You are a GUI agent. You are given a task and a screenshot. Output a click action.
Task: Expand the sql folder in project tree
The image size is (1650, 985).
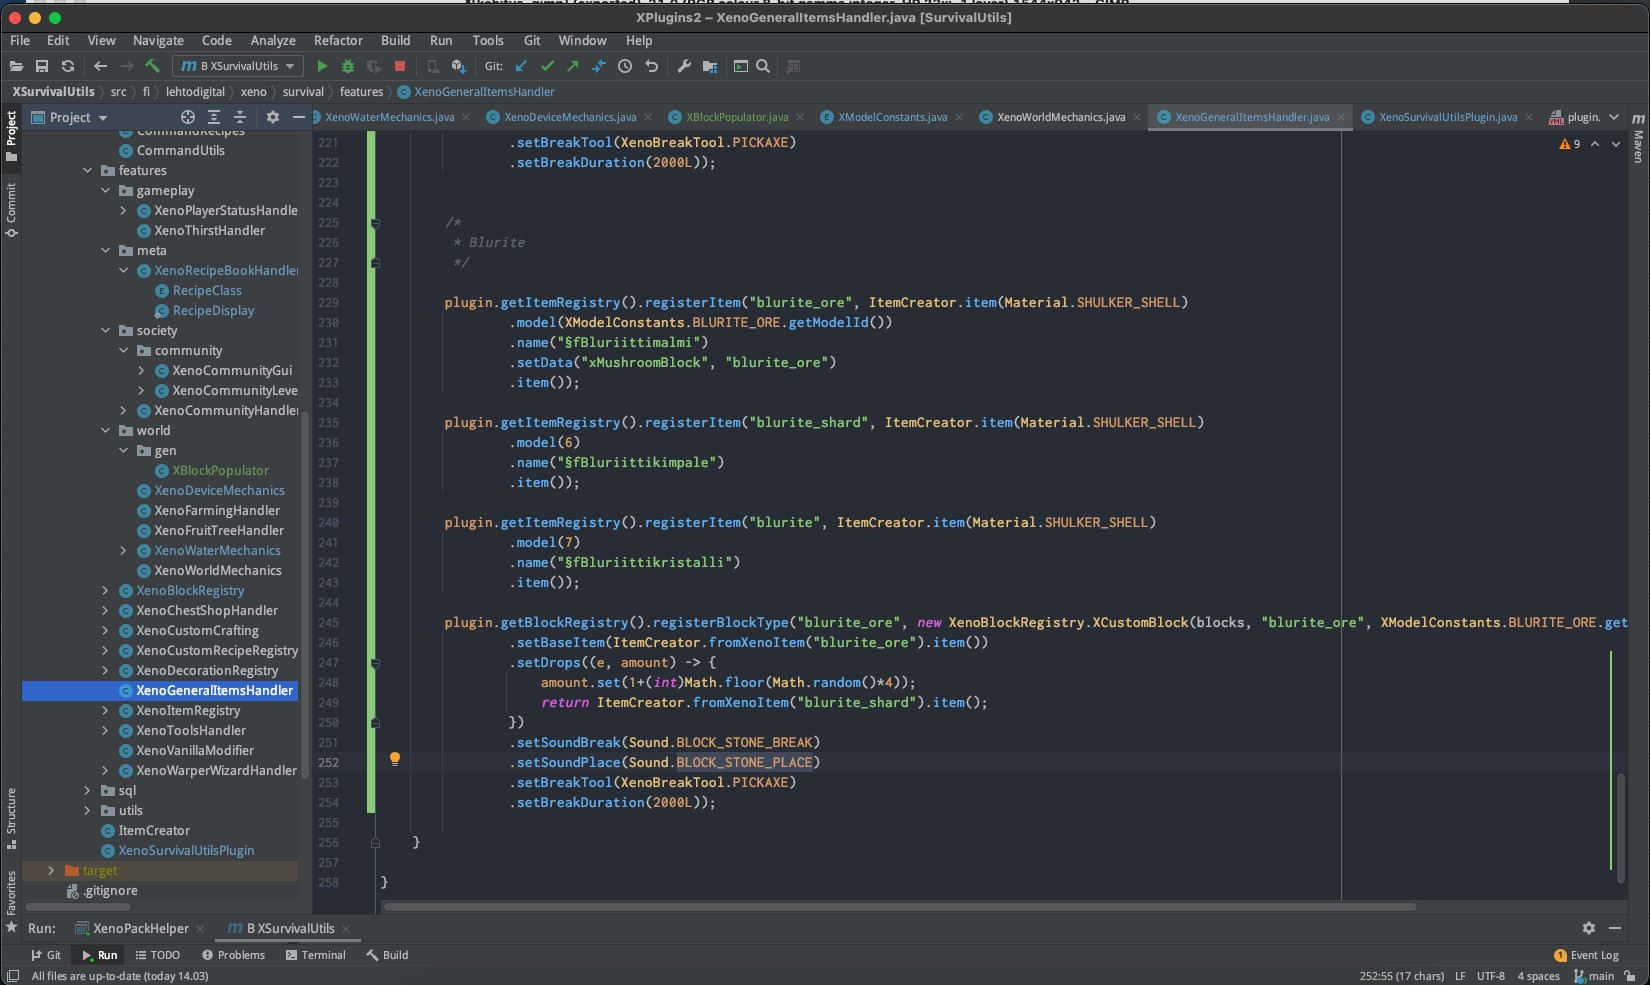point(88,791)
